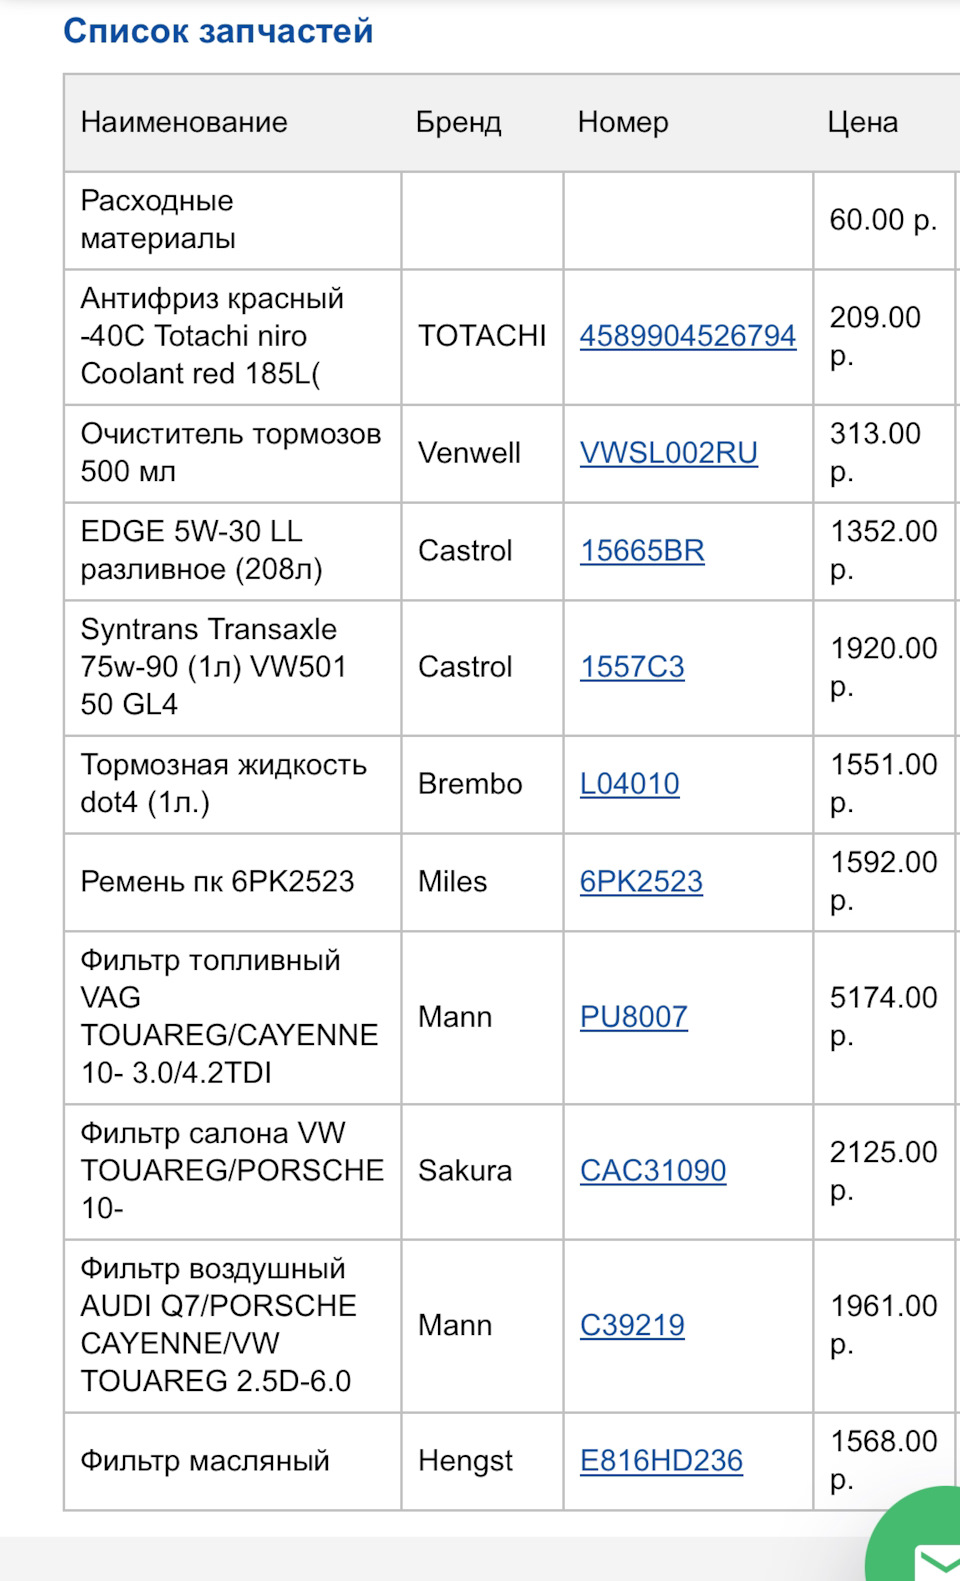Click the 'Номер' column header
Screen dimensions: 960x1581
[622, 122]
